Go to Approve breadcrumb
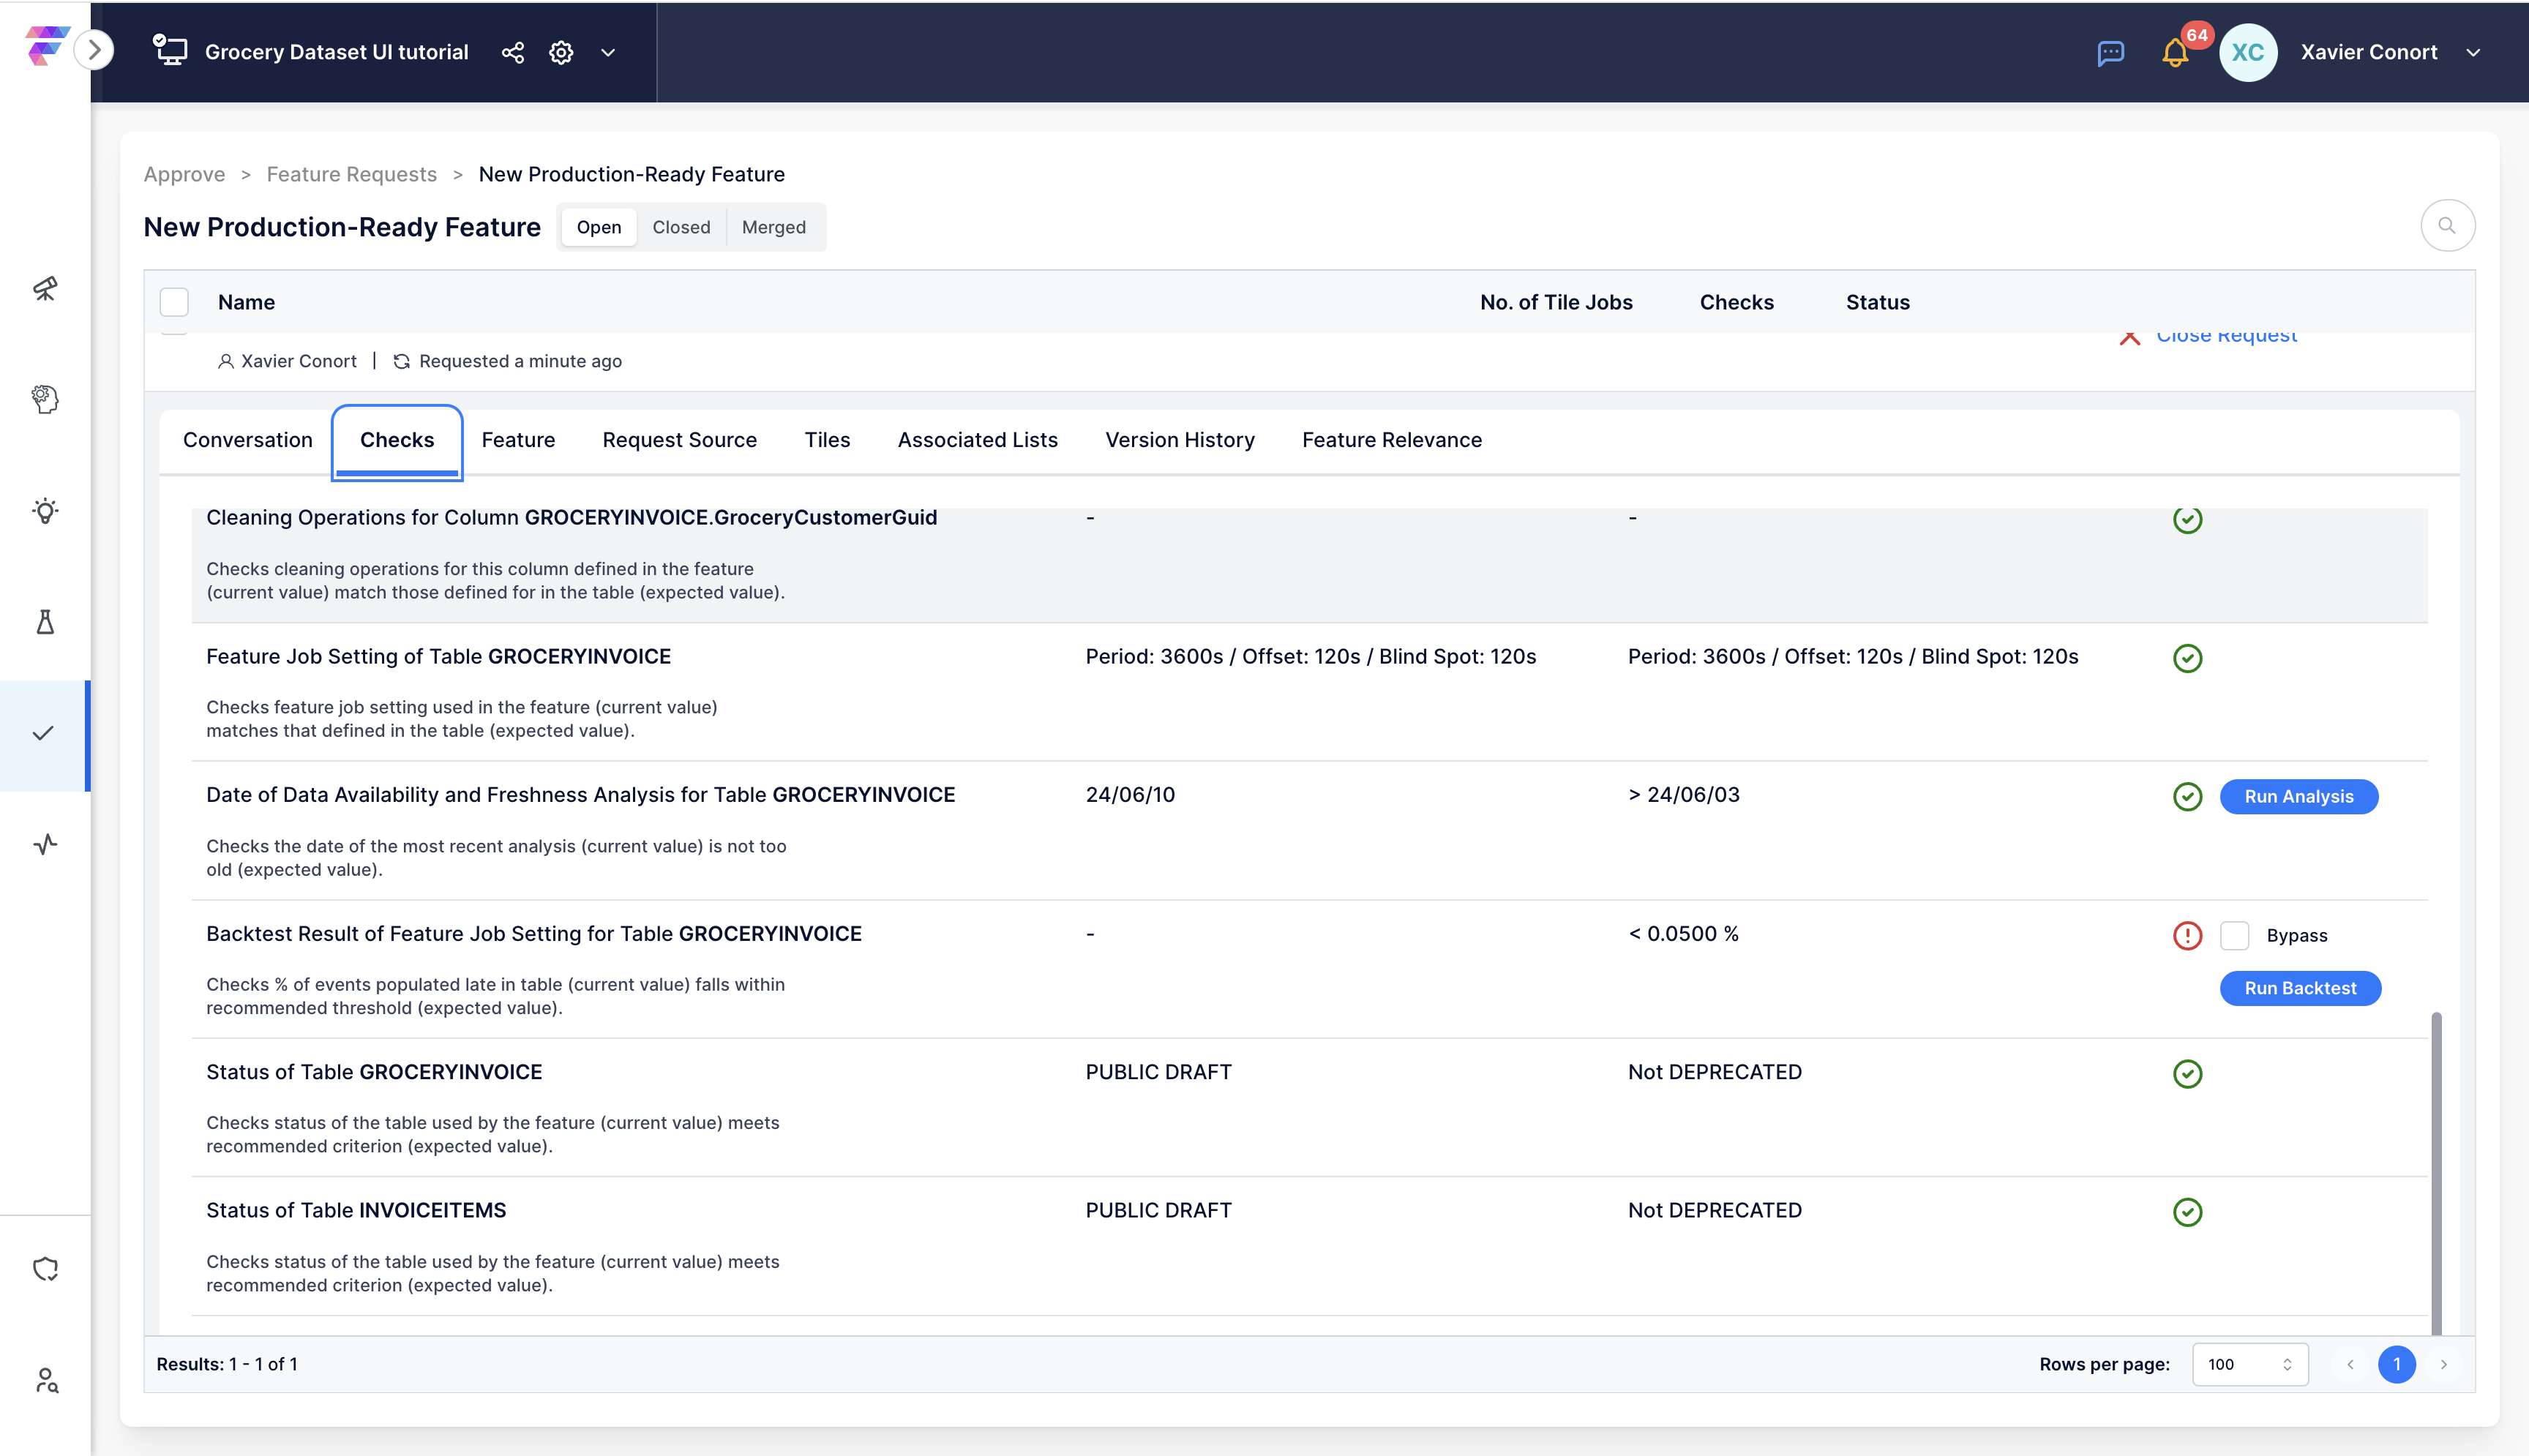The image size is (2529, 1456). point(184,174)
